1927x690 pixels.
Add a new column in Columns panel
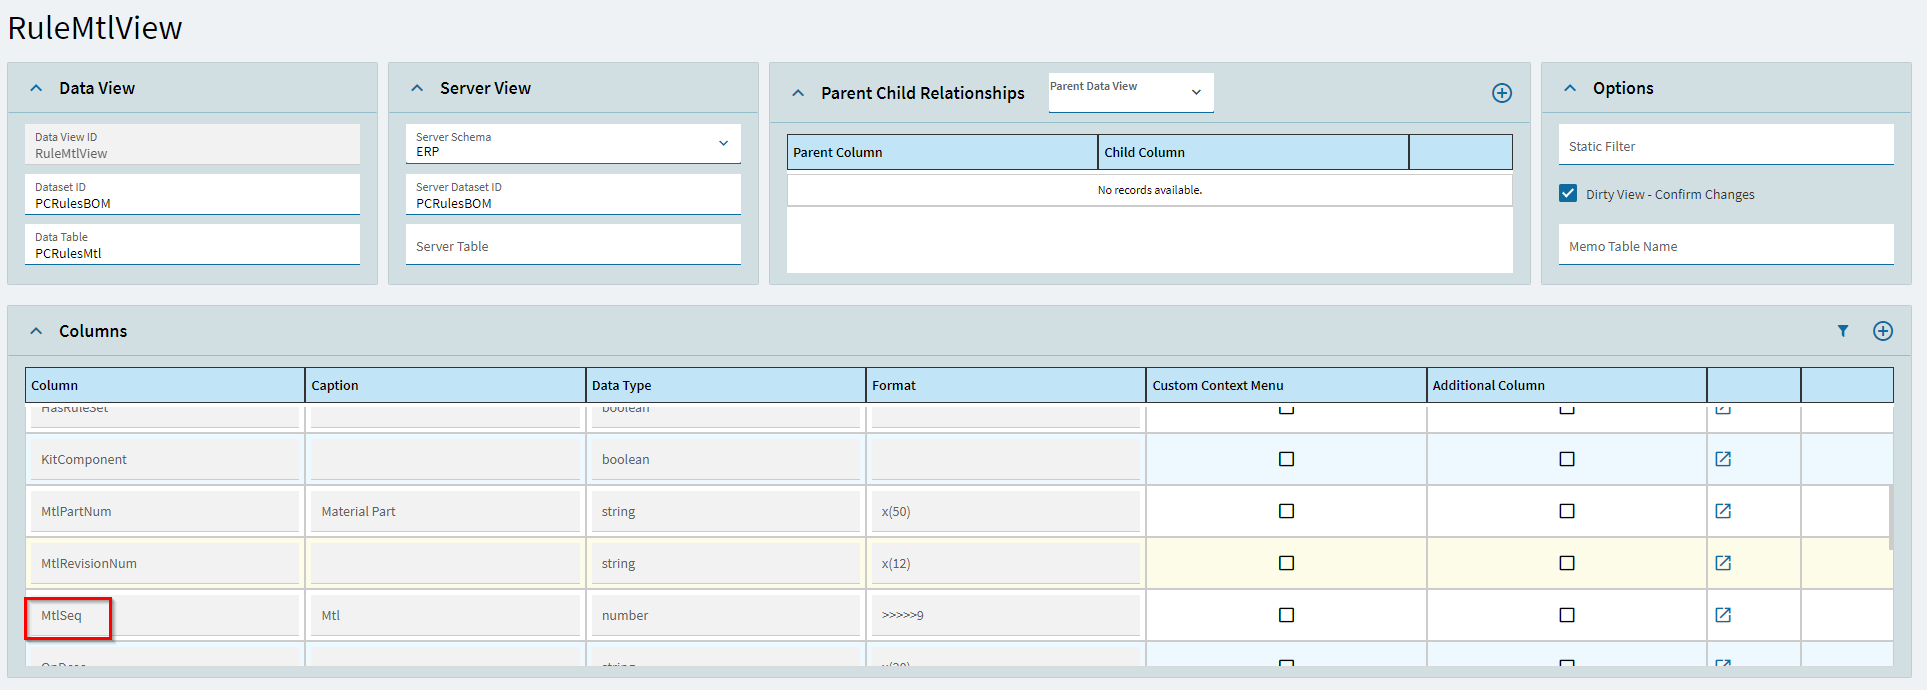point(1883,331)
